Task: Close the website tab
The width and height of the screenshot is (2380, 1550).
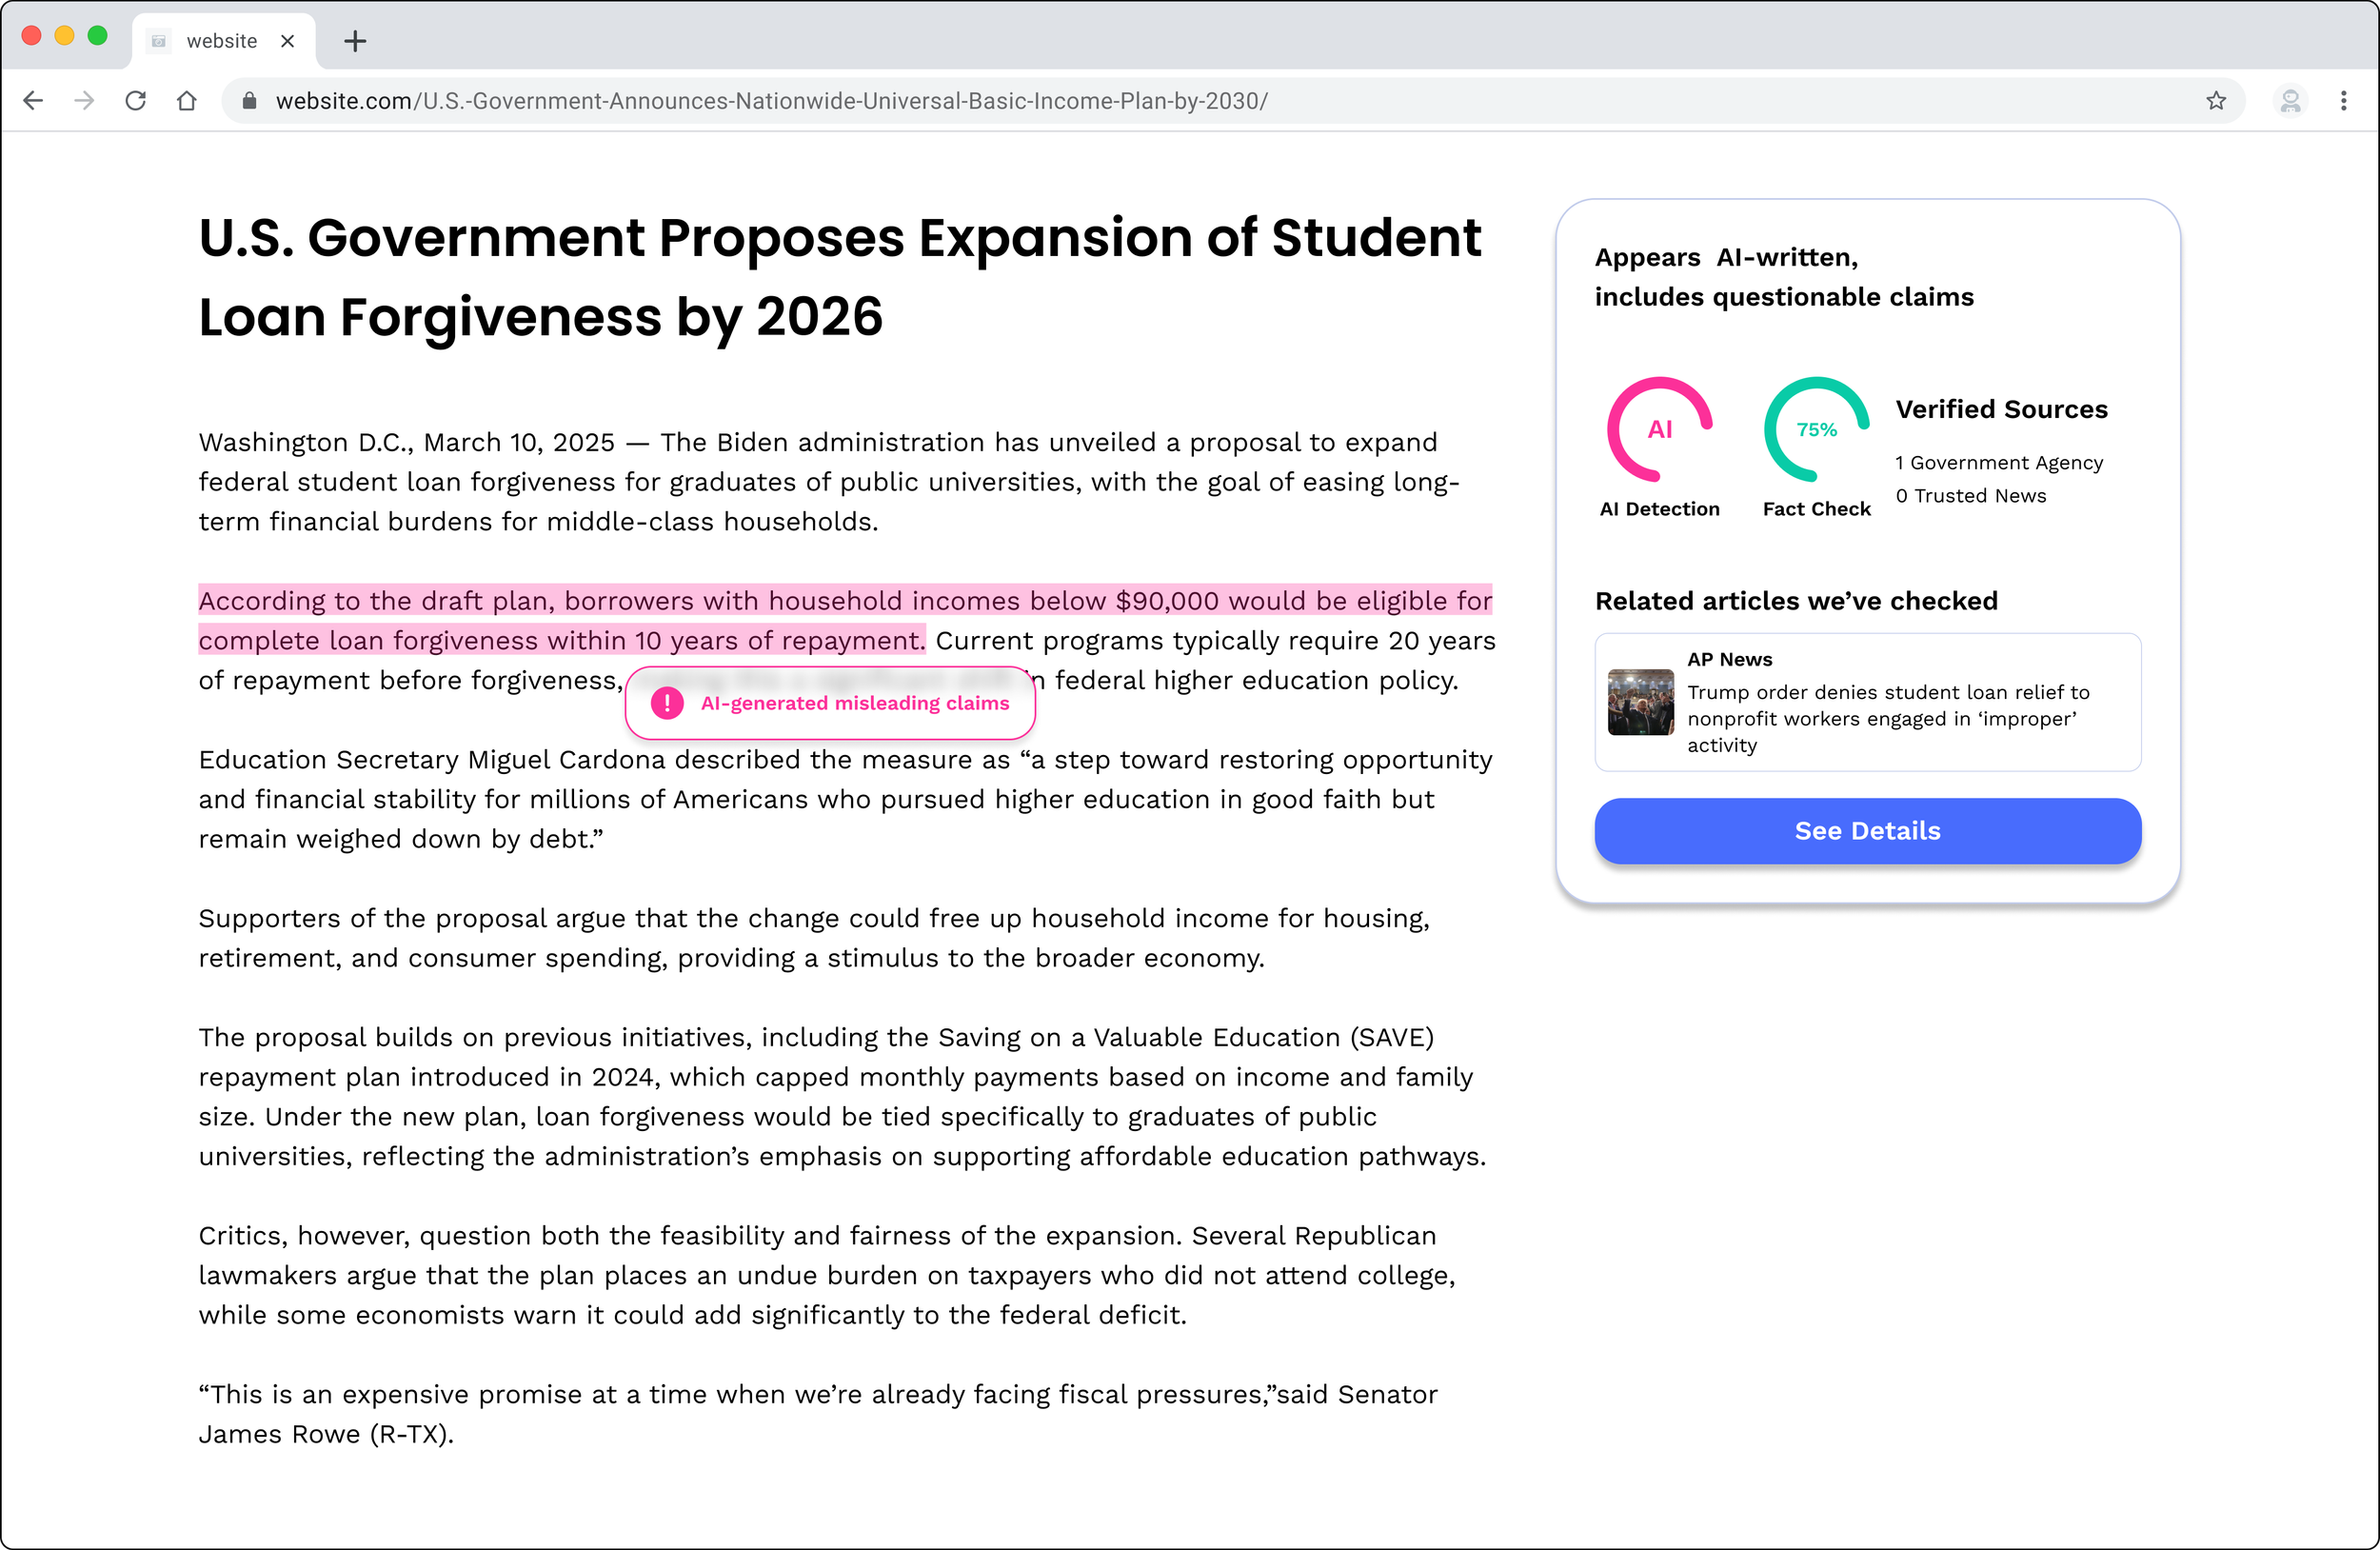Action: 287,41
